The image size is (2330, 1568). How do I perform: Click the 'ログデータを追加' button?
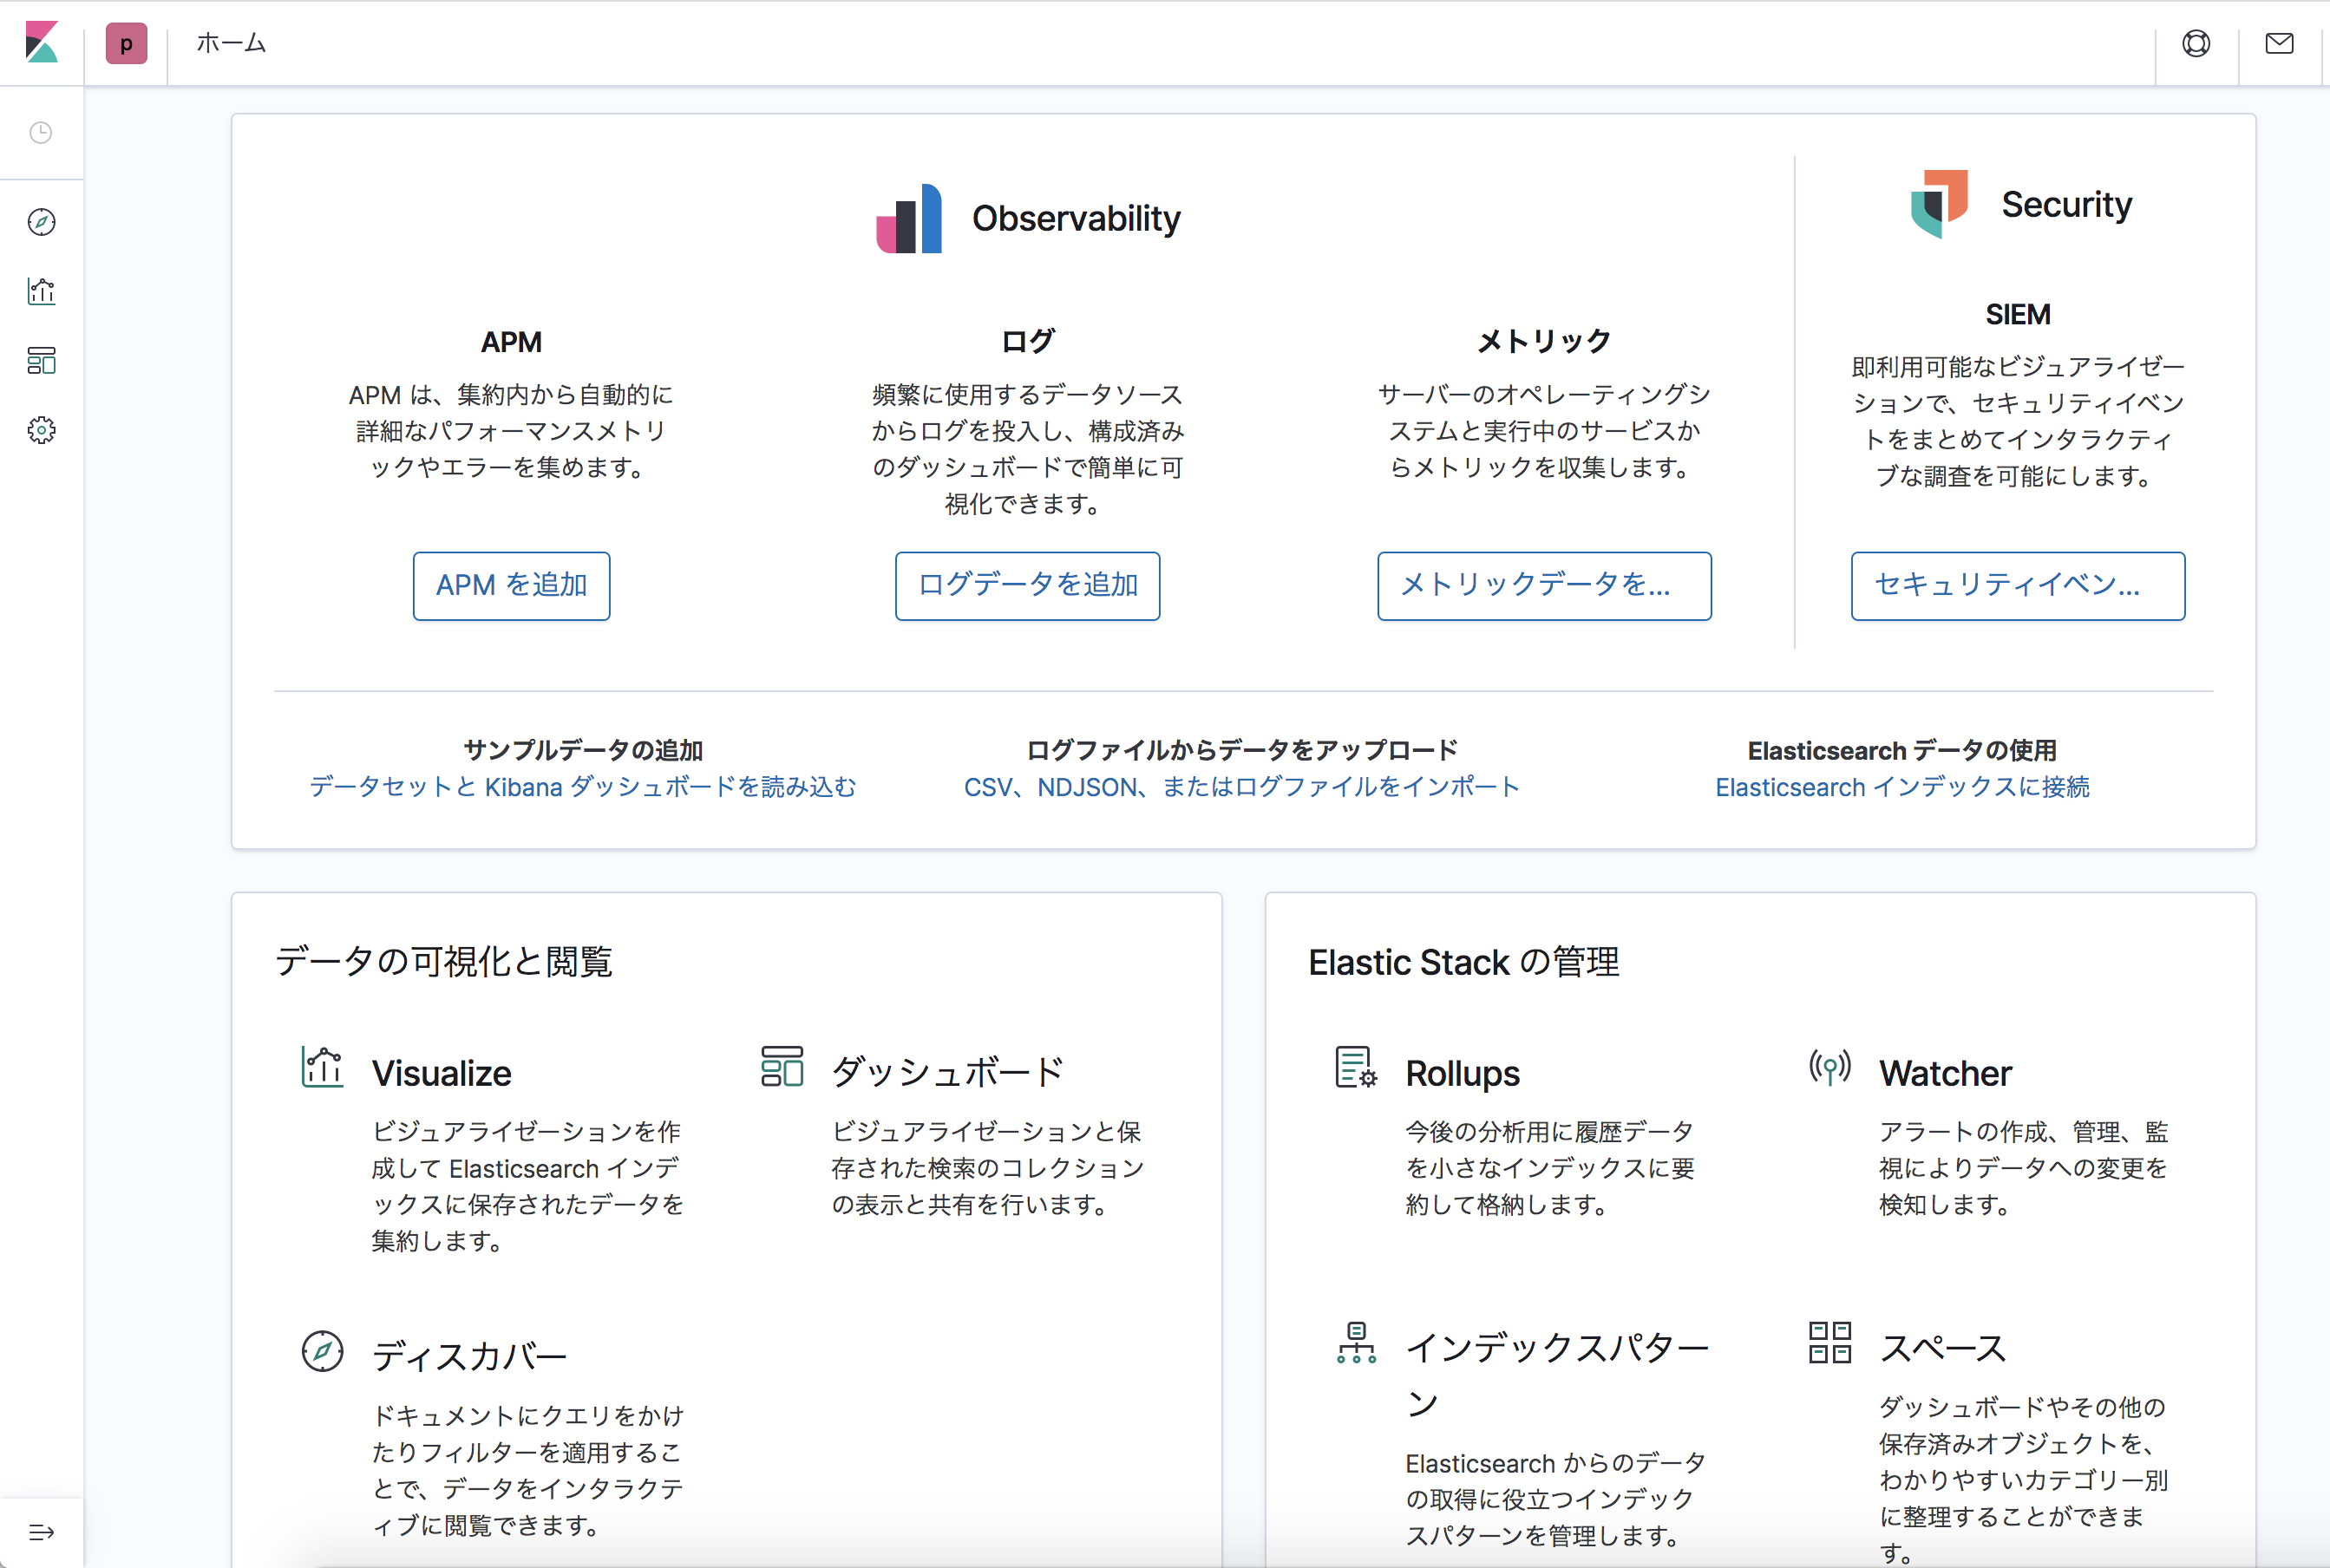click(x=1027, y=586)
